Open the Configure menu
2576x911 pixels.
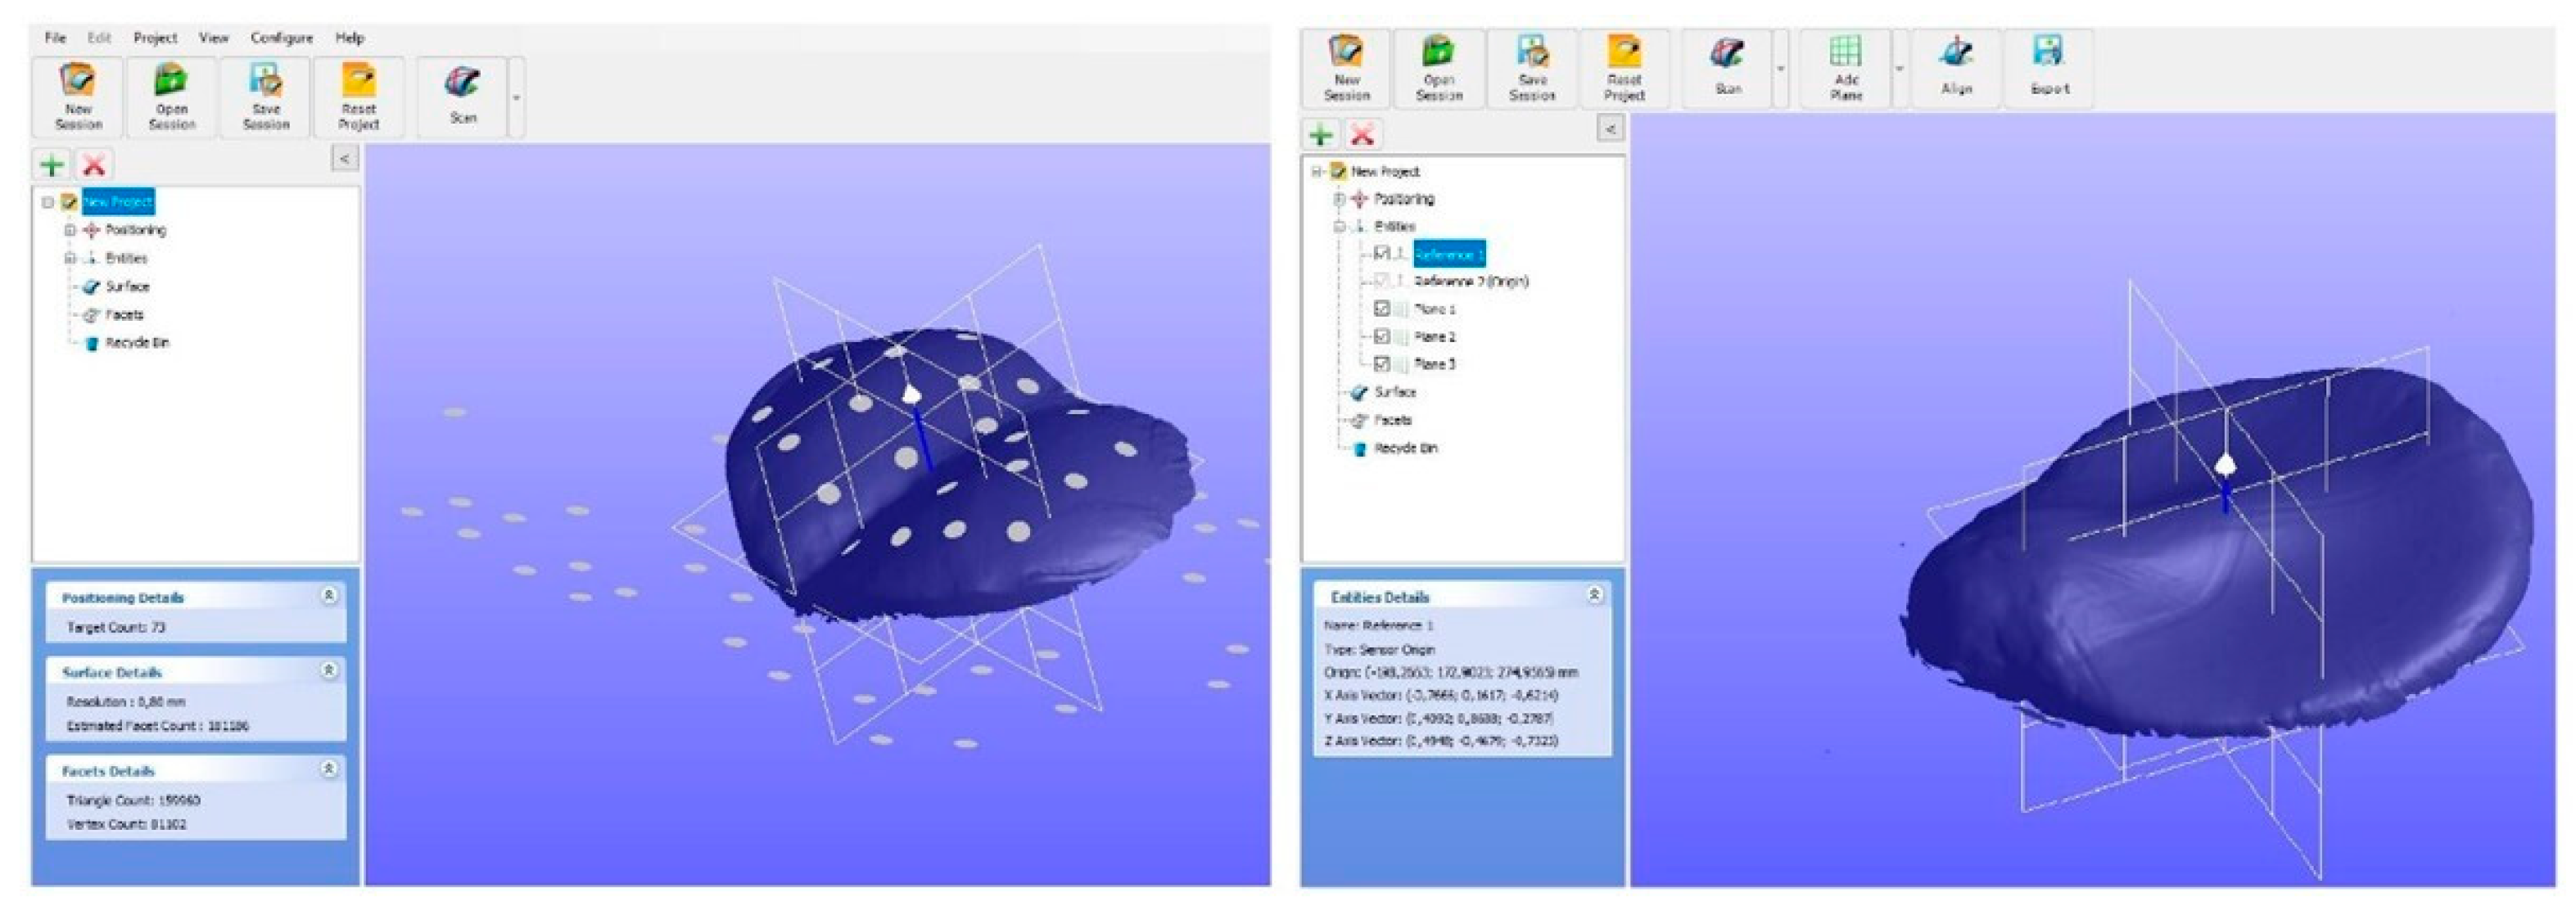click(x=281, y=38)
